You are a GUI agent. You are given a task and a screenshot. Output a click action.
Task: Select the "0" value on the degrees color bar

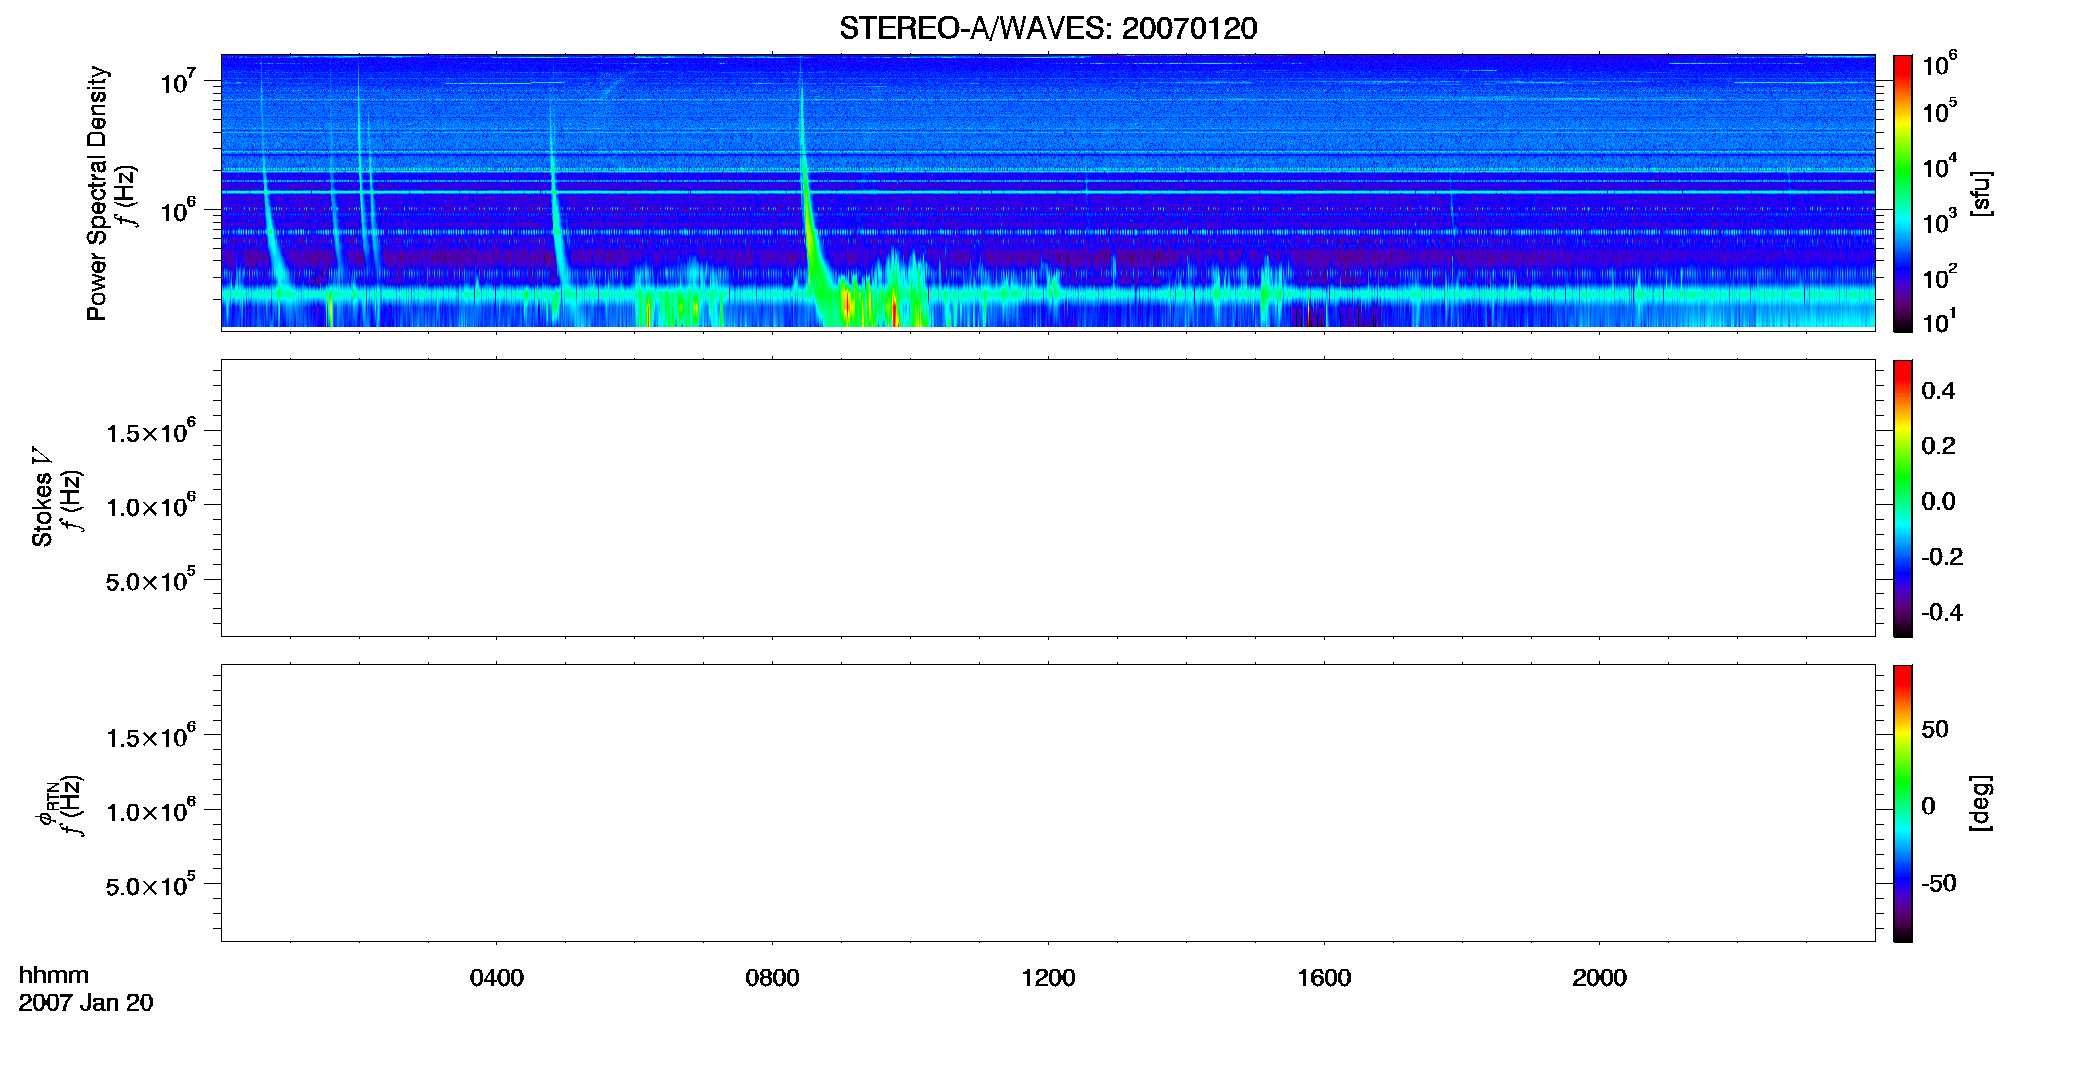1928,805
